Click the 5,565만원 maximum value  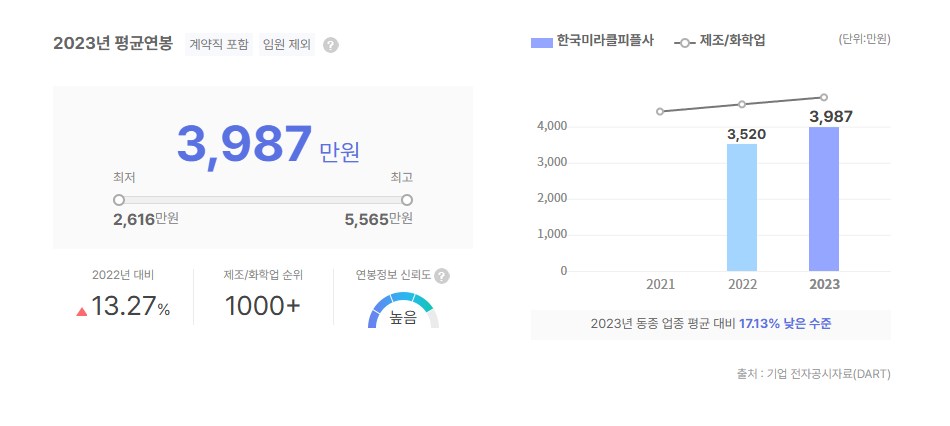[x=379, y=219]
